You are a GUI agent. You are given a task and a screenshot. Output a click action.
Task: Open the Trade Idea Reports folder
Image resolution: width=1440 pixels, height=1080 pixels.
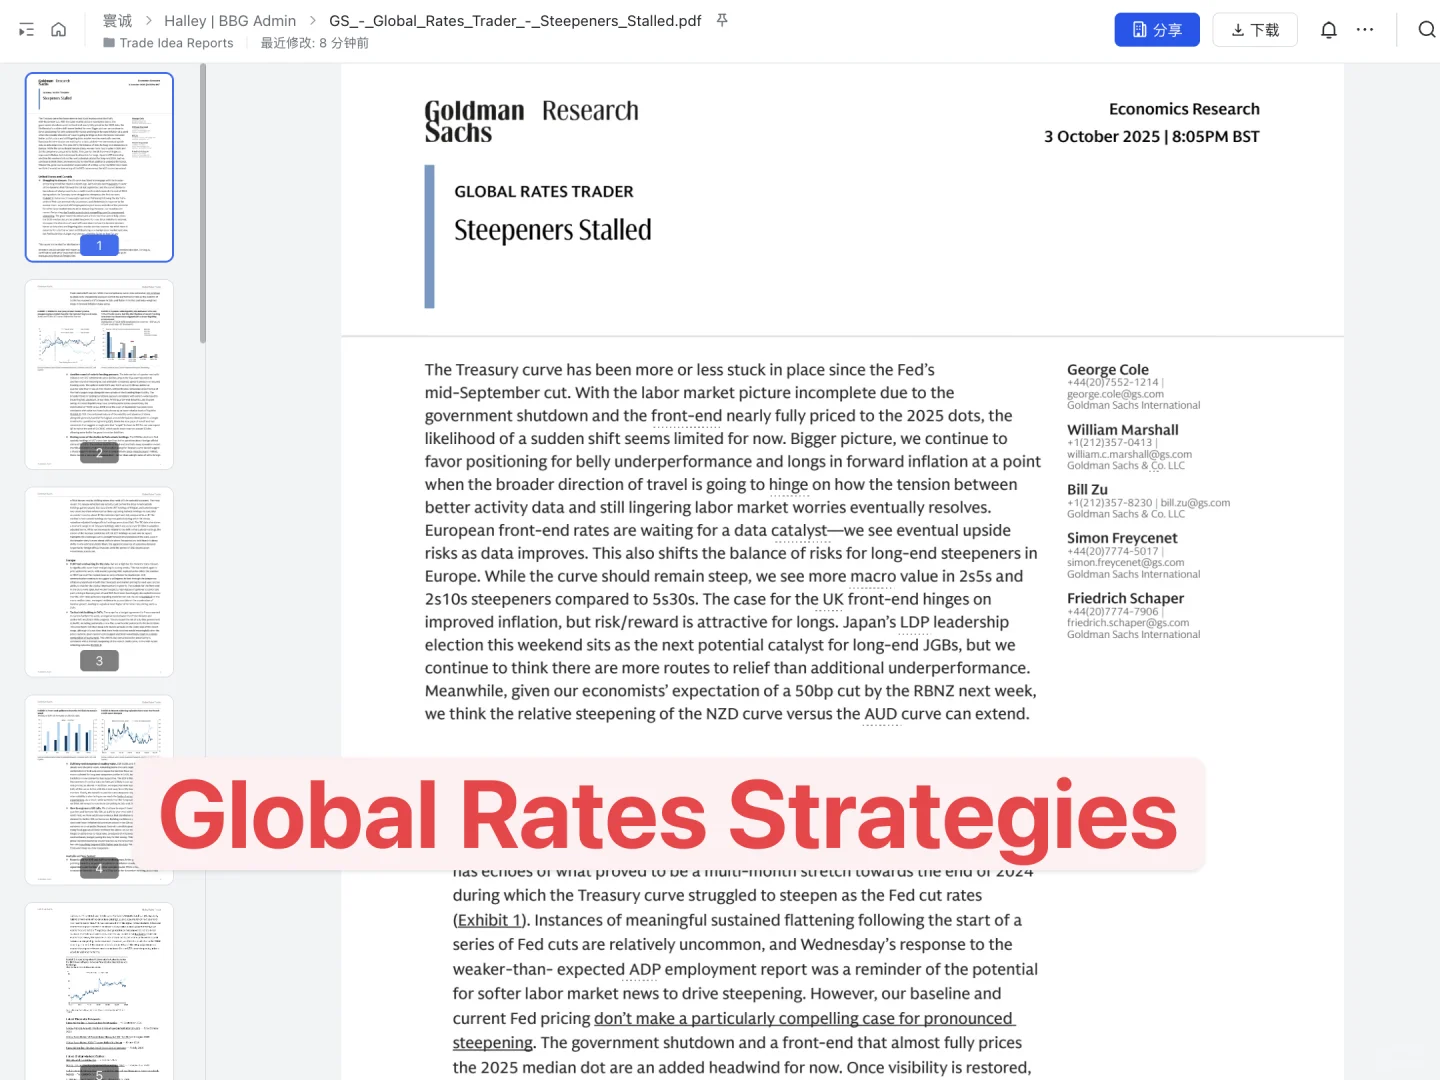(x=168, y=43)
